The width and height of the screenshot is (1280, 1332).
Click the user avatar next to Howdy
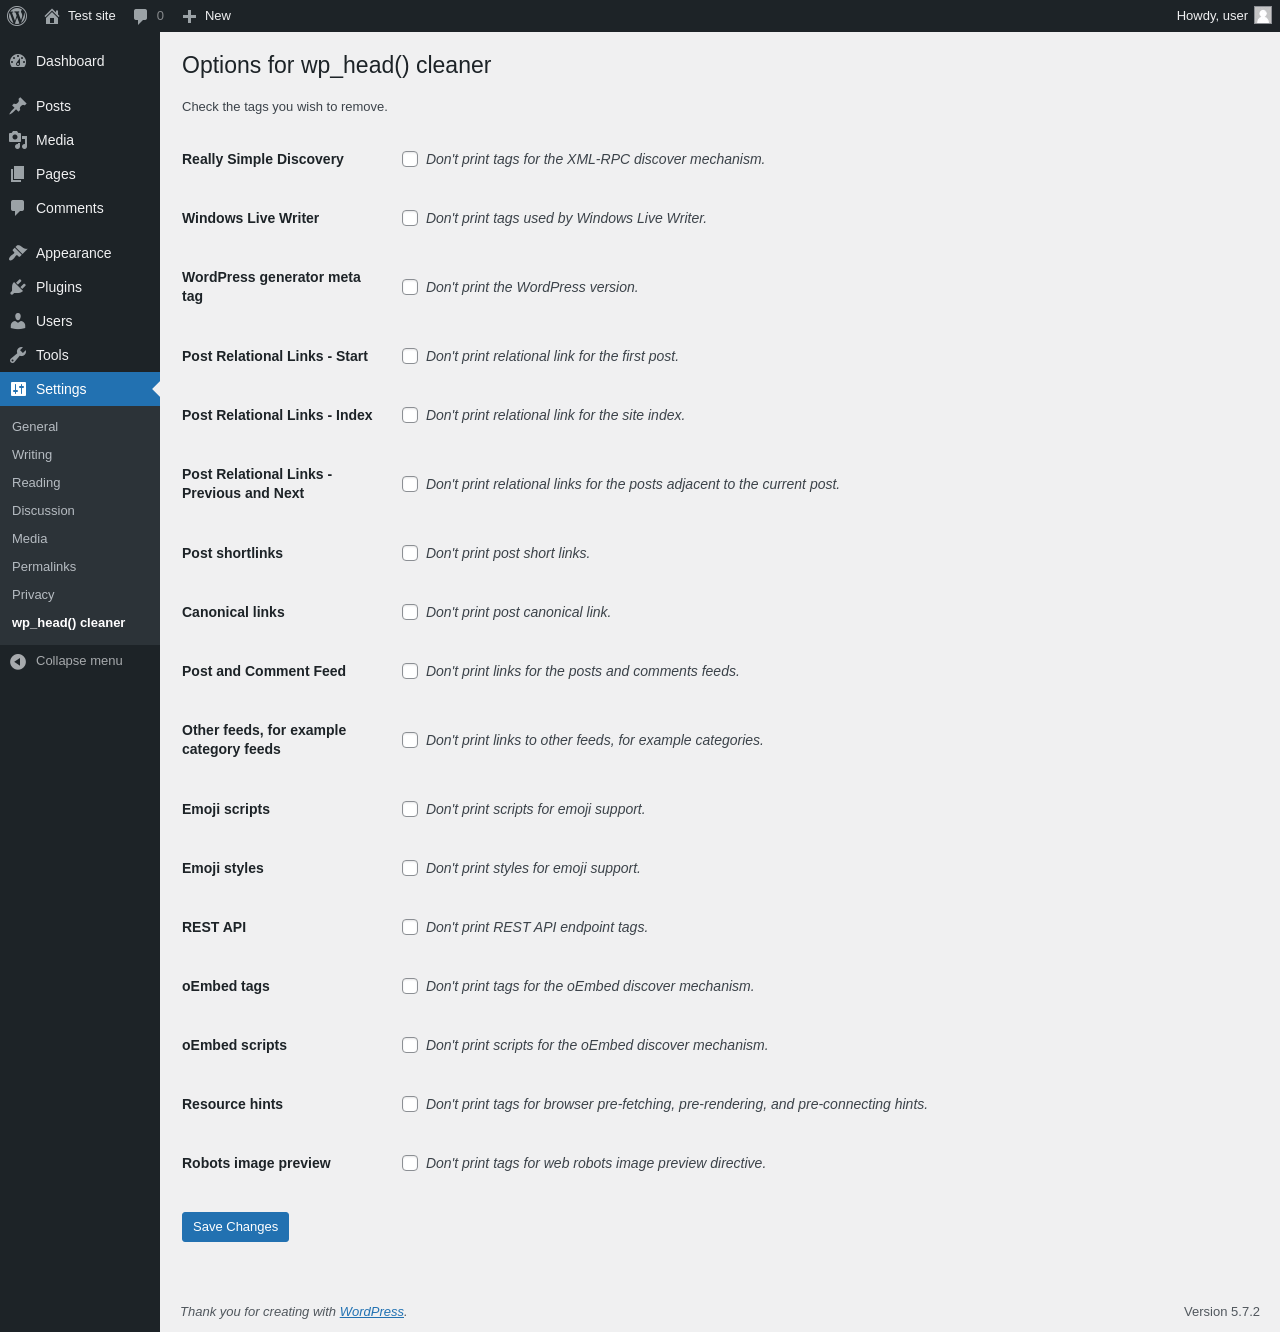[x=1263, y=15]
